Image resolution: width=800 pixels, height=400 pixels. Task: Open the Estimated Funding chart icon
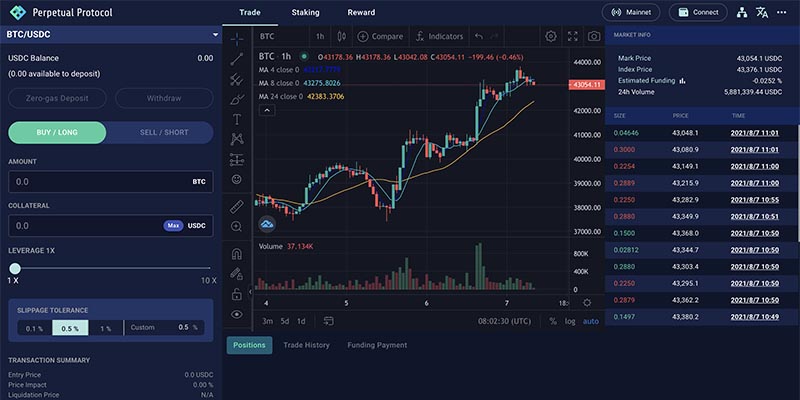pyautogui.click(x=683, y=81)
